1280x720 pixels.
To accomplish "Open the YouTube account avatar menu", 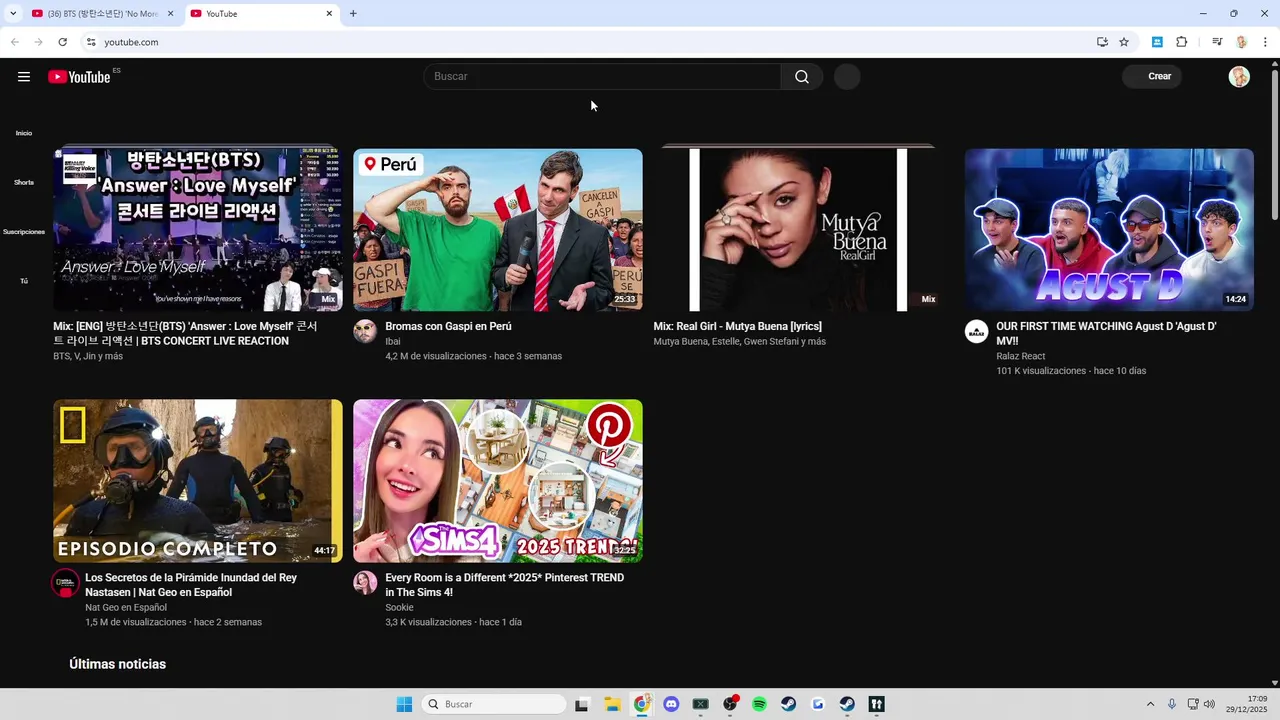I will [1239, 77].
